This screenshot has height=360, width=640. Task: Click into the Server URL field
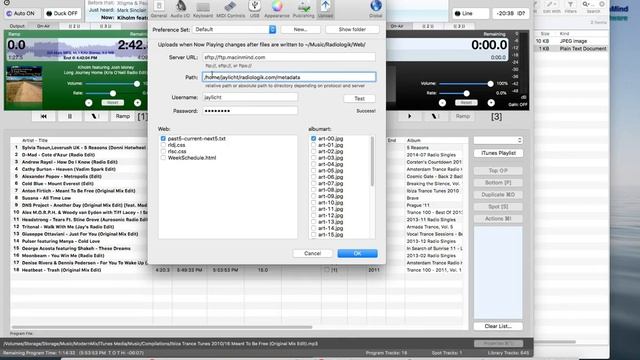[289, 57]
